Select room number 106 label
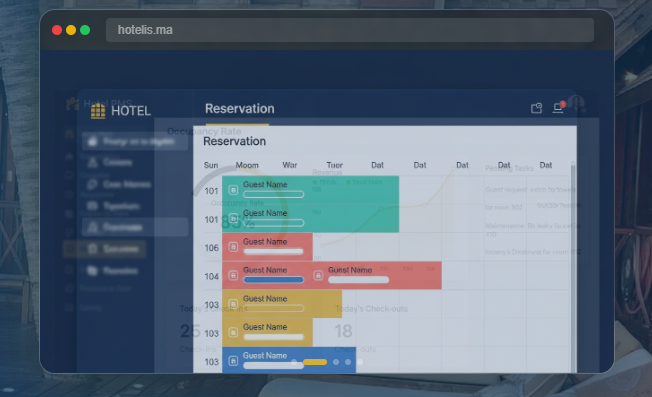Image resolution: width=652 pixels, height=397 pixels. click(212, 248)
